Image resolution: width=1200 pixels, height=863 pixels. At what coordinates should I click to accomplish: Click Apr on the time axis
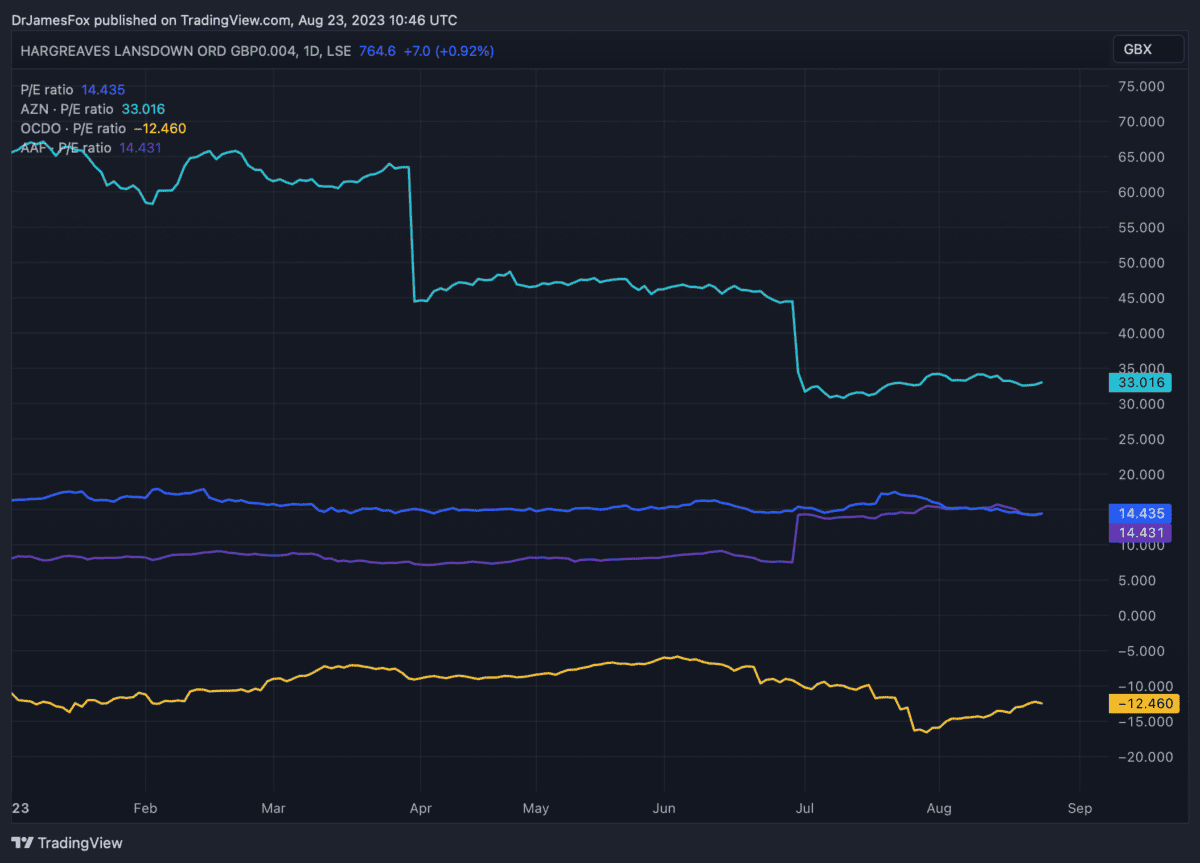tap(421, 807)
